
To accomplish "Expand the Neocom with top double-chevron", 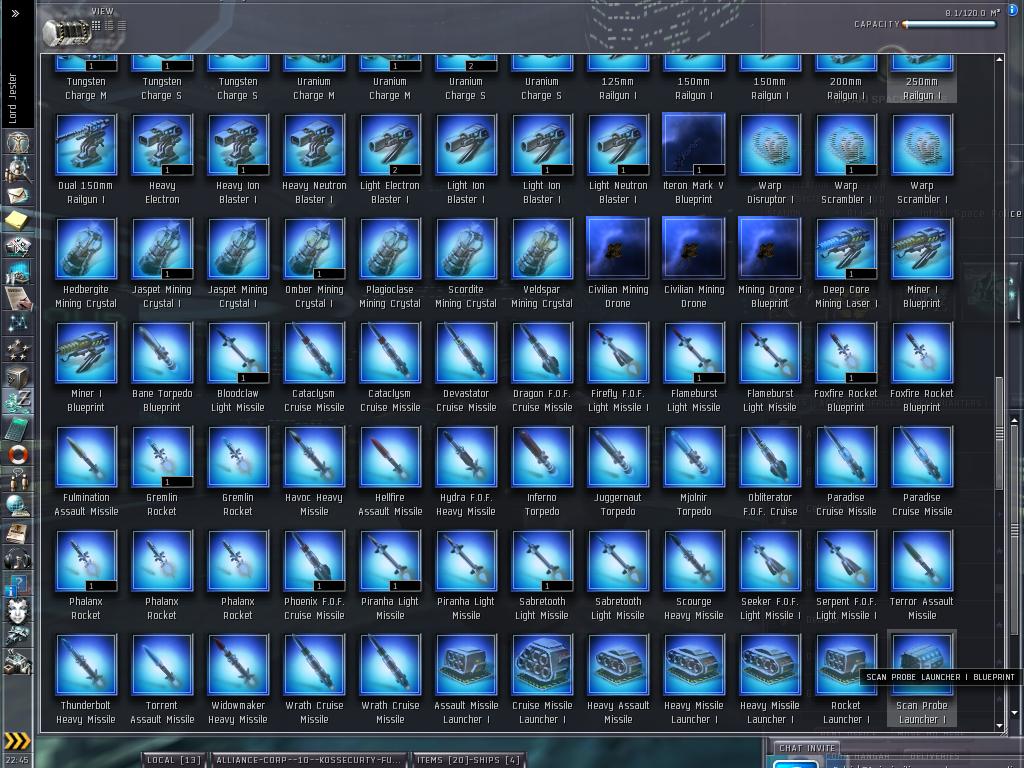I will (x=16, y=13).
